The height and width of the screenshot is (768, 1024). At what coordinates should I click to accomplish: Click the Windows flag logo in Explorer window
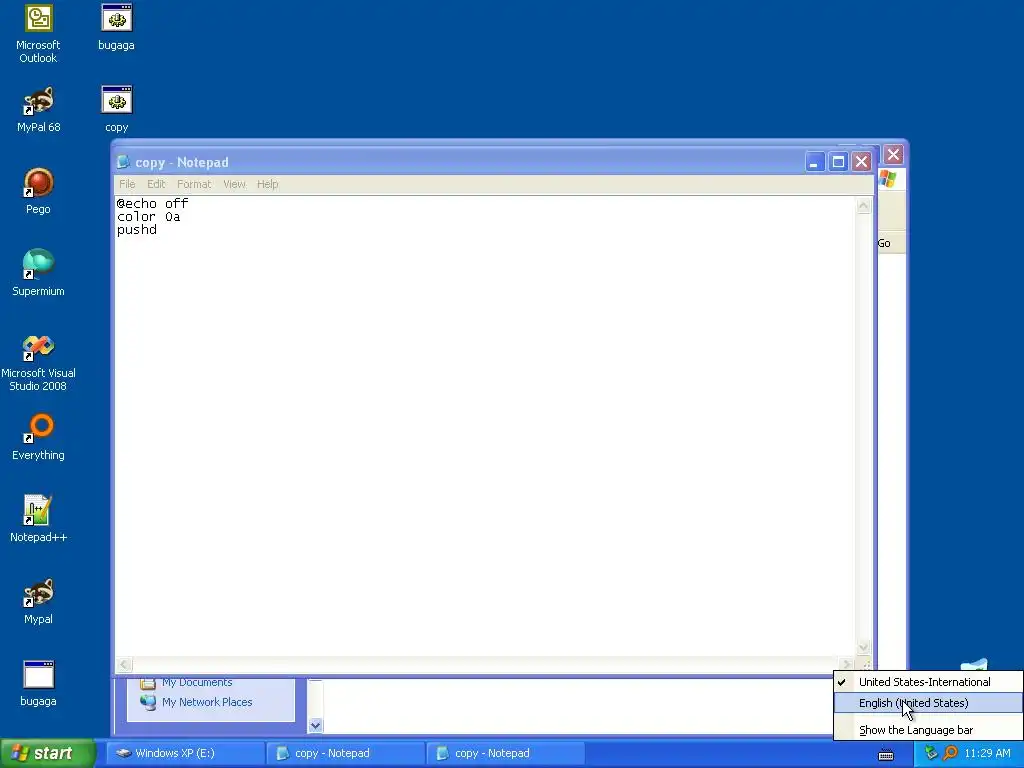point(888,178)
